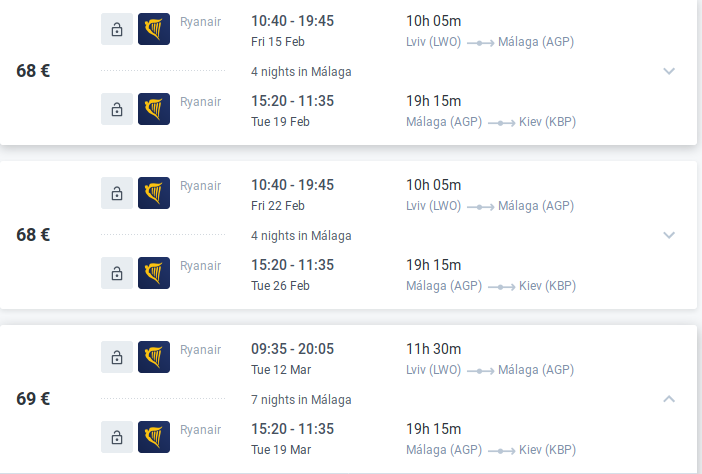This screenshot has width=702, height=474.
Task: Click the lock icon on the Tue 26 Feb flight
Action: click(x=117, y=273)
